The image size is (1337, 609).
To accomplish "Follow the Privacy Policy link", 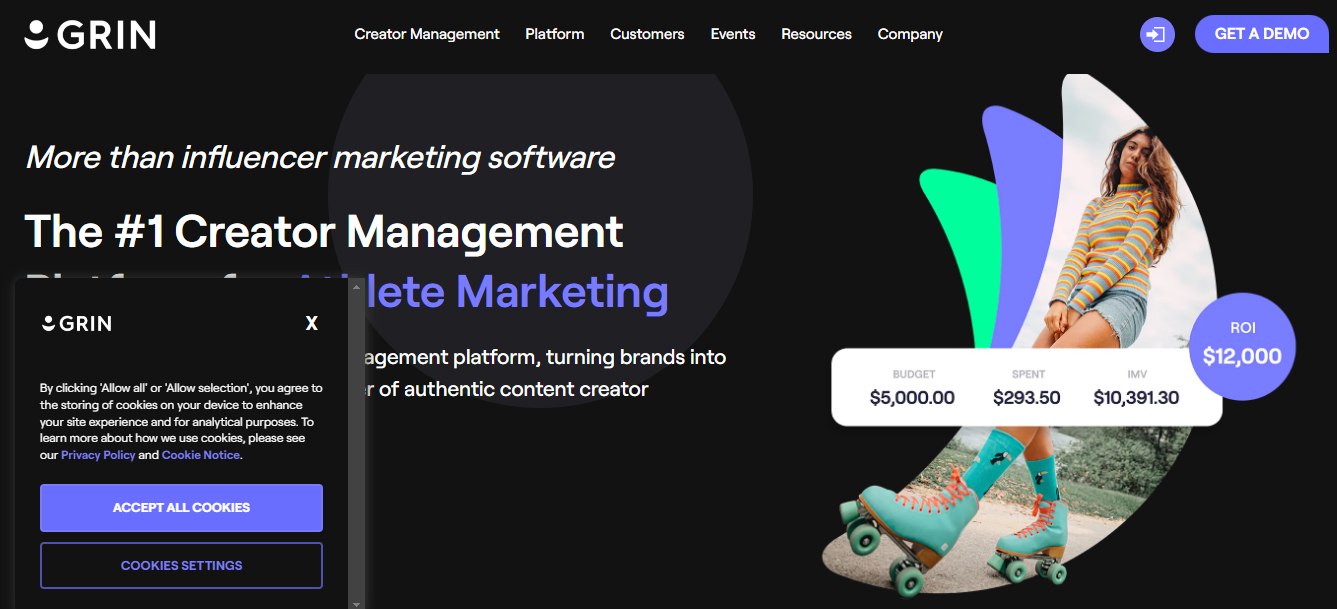I will pos(98,455).
